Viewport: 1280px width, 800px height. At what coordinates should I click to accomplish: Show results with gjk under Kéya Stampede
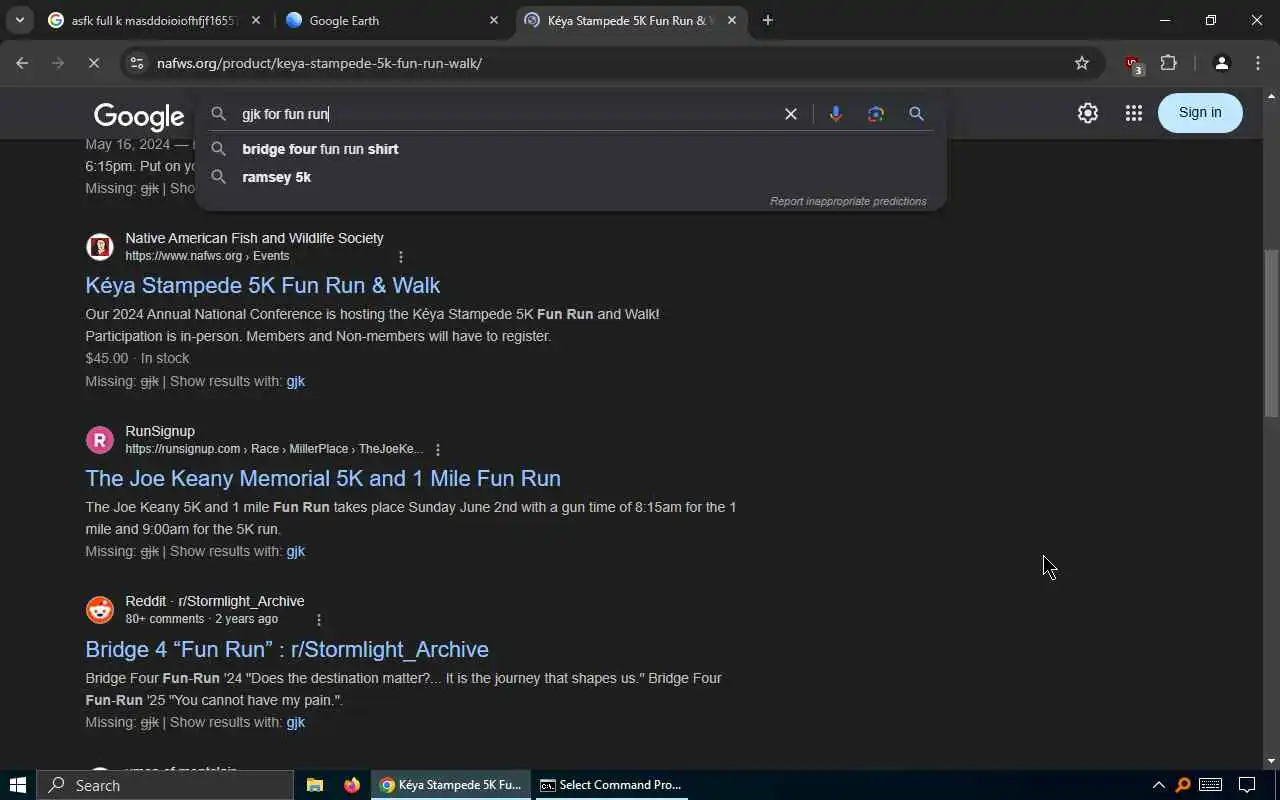295,381
